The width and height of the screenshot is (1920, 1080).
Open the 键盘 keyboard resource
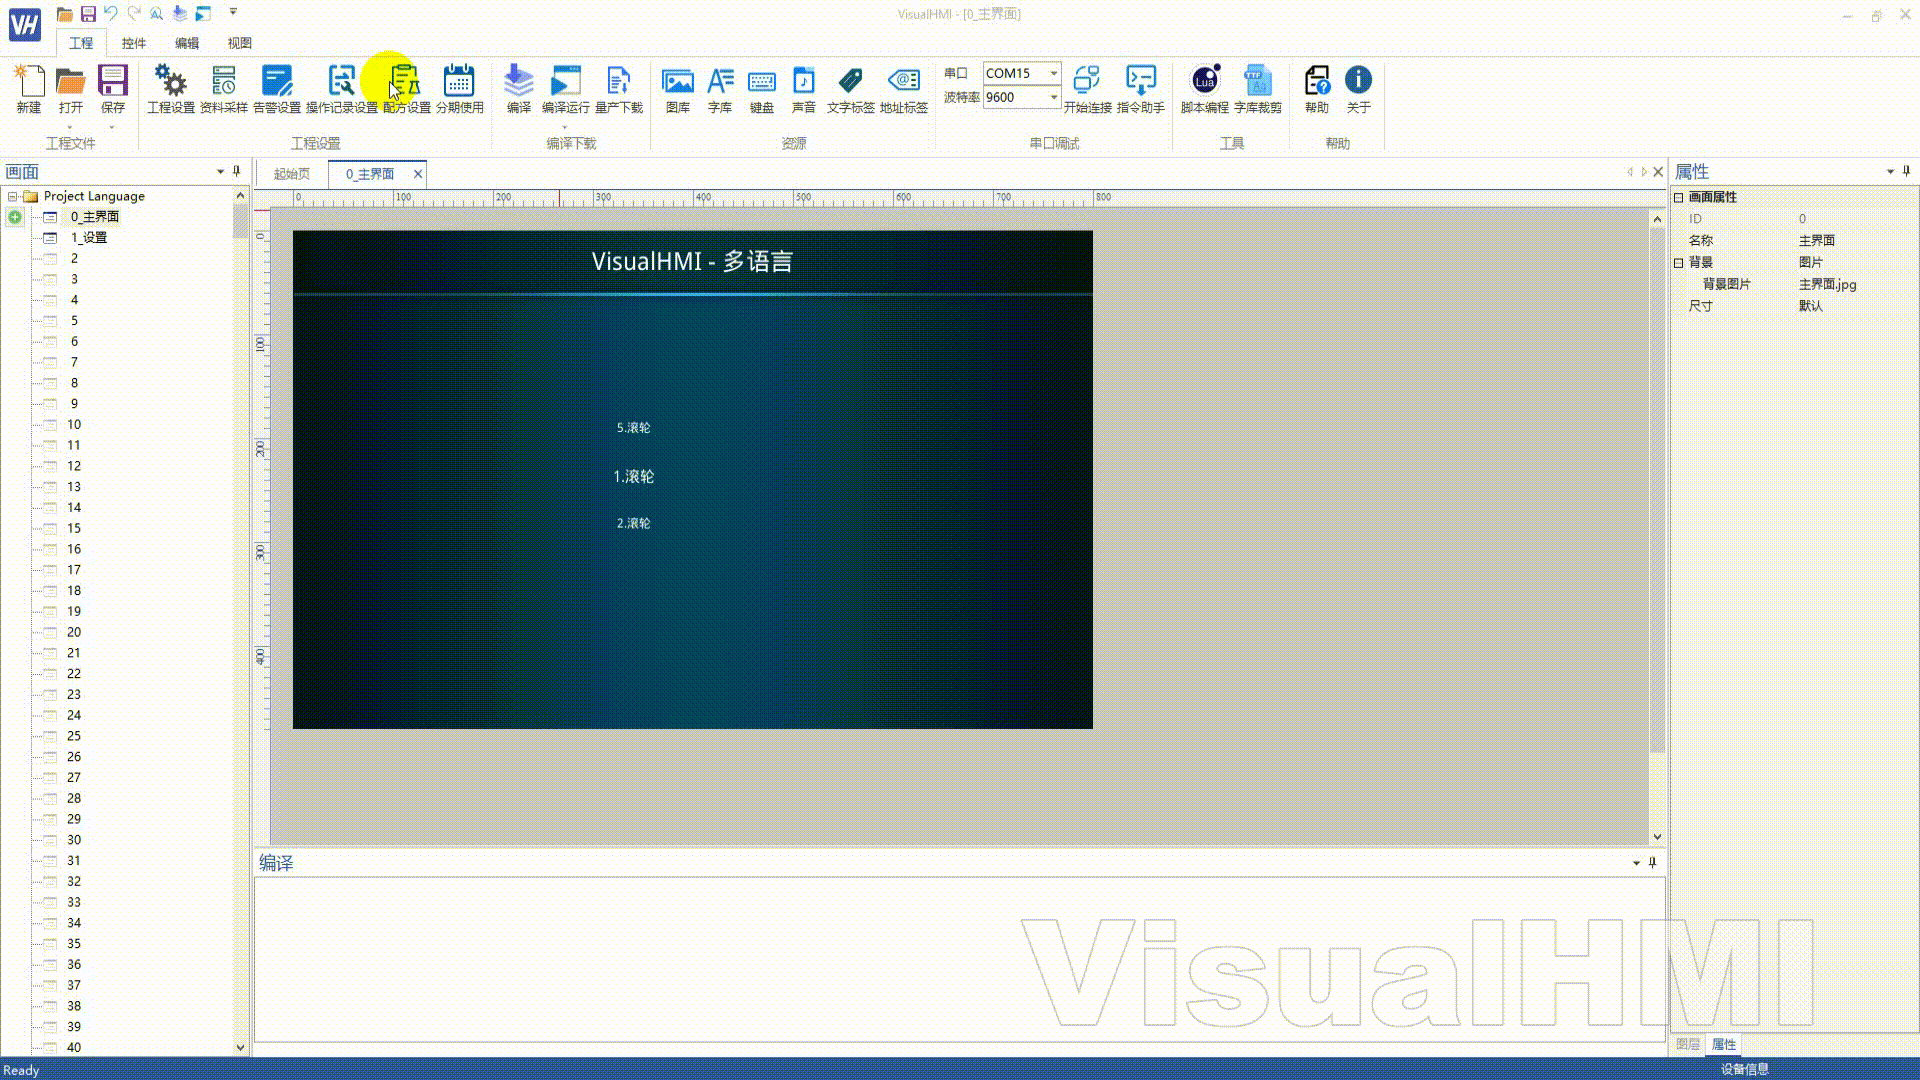pos(762,89)
